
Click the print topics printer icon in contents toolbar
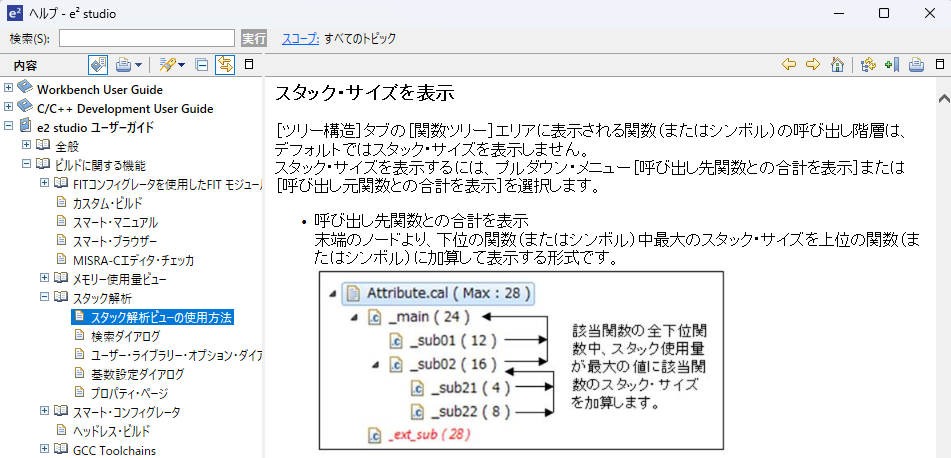coord(123,64)
